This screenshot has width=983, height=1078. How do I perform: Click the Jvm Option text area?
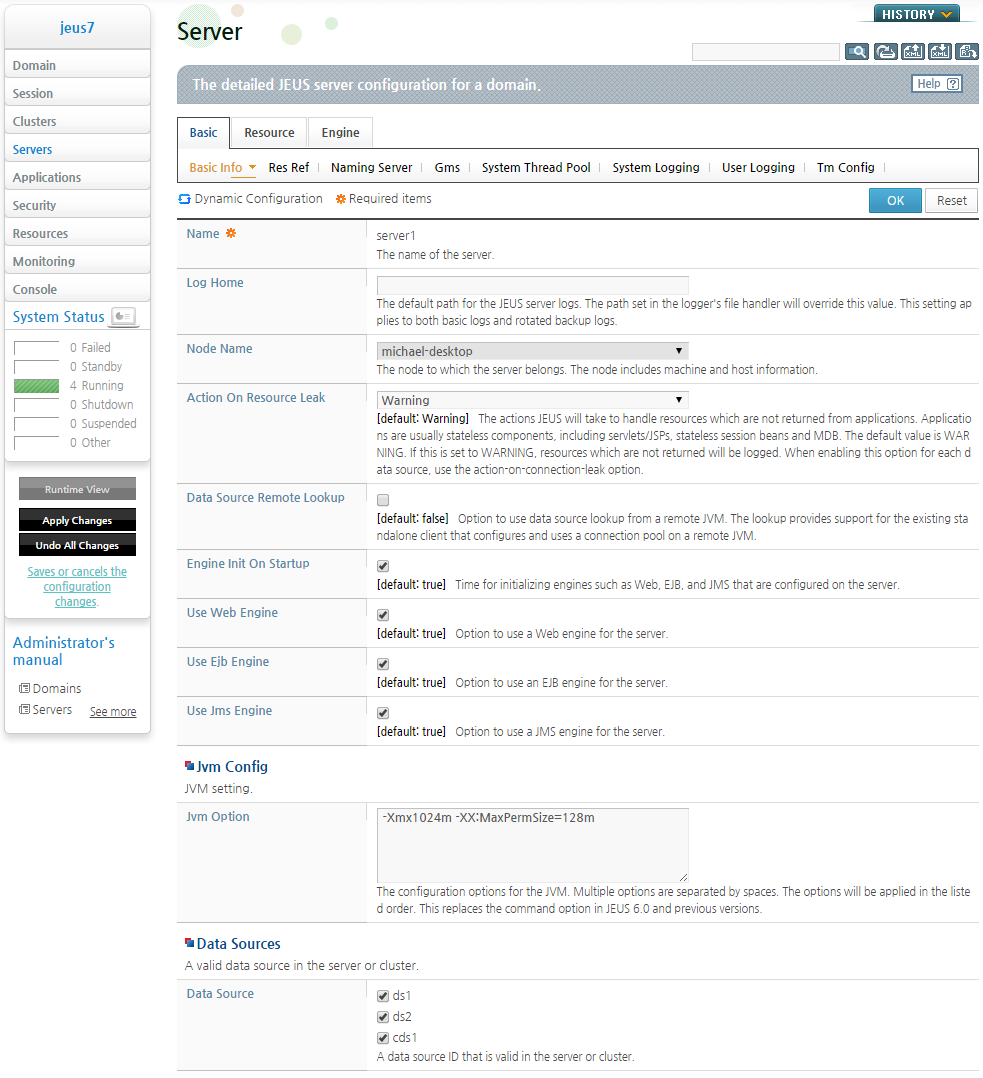(x=533, y=845)
